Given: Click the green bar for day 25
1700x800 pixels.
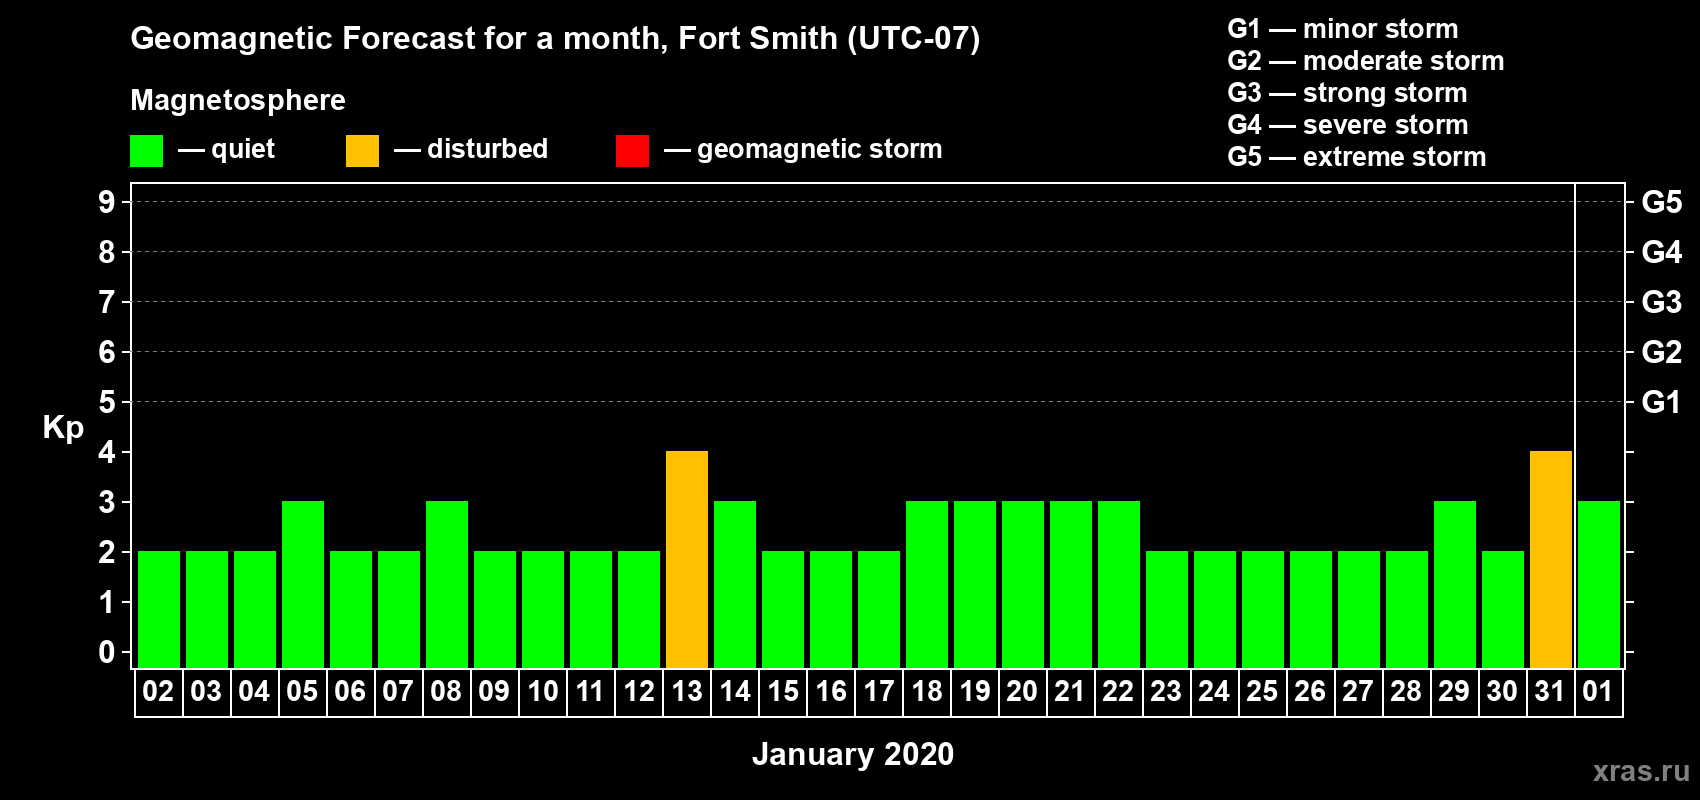Looking at the screenshot, I should (x=1263, y=609).
